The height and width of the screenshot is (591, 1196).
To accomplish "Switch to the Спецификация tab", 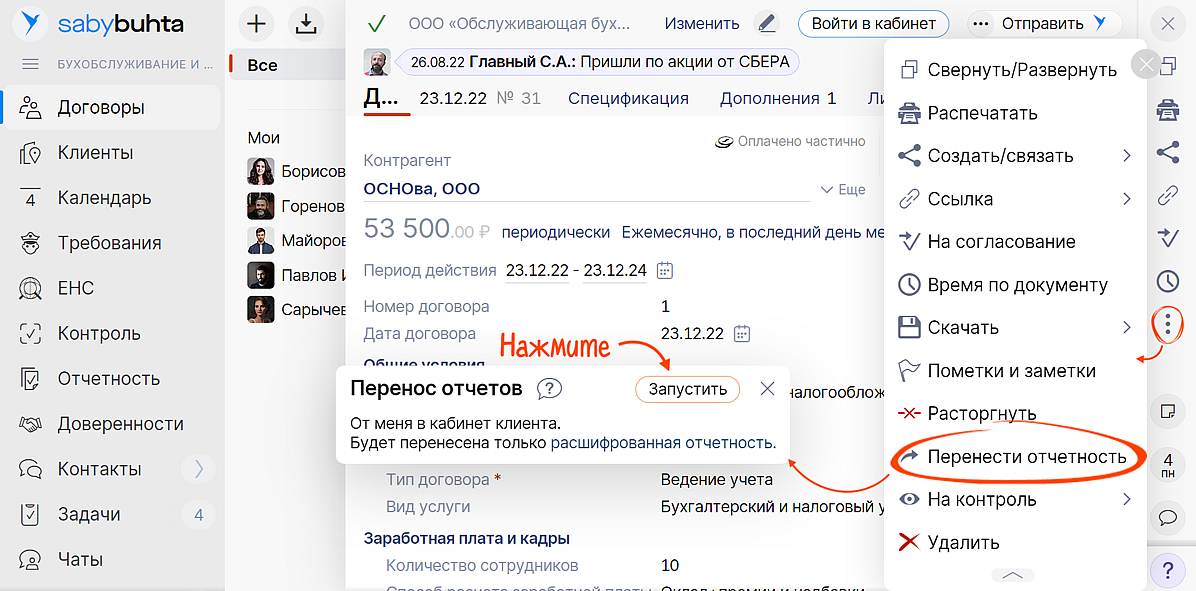I will [628, 98].
